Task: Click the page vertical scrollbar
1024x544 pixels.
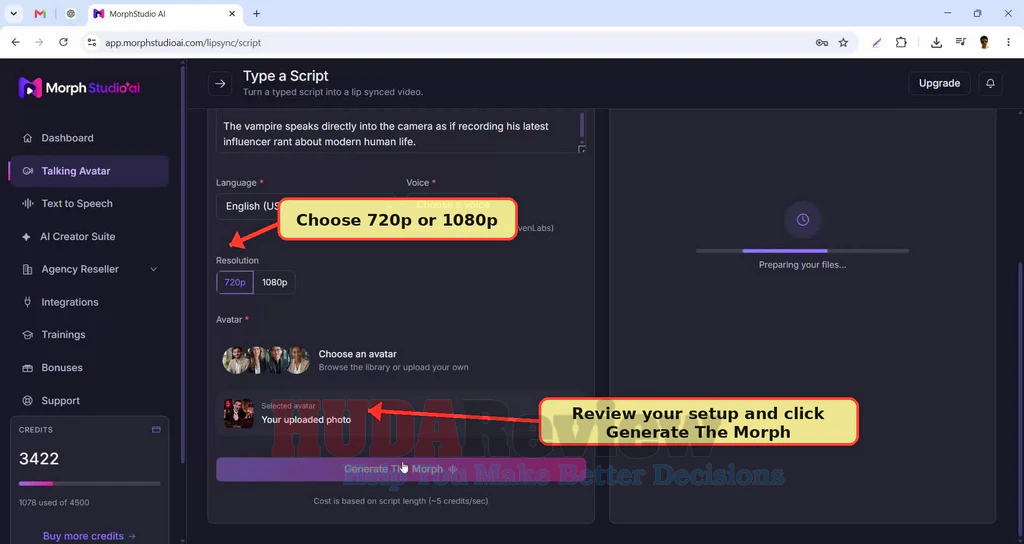Action: pyautogui.click(x=1019, y=398)
